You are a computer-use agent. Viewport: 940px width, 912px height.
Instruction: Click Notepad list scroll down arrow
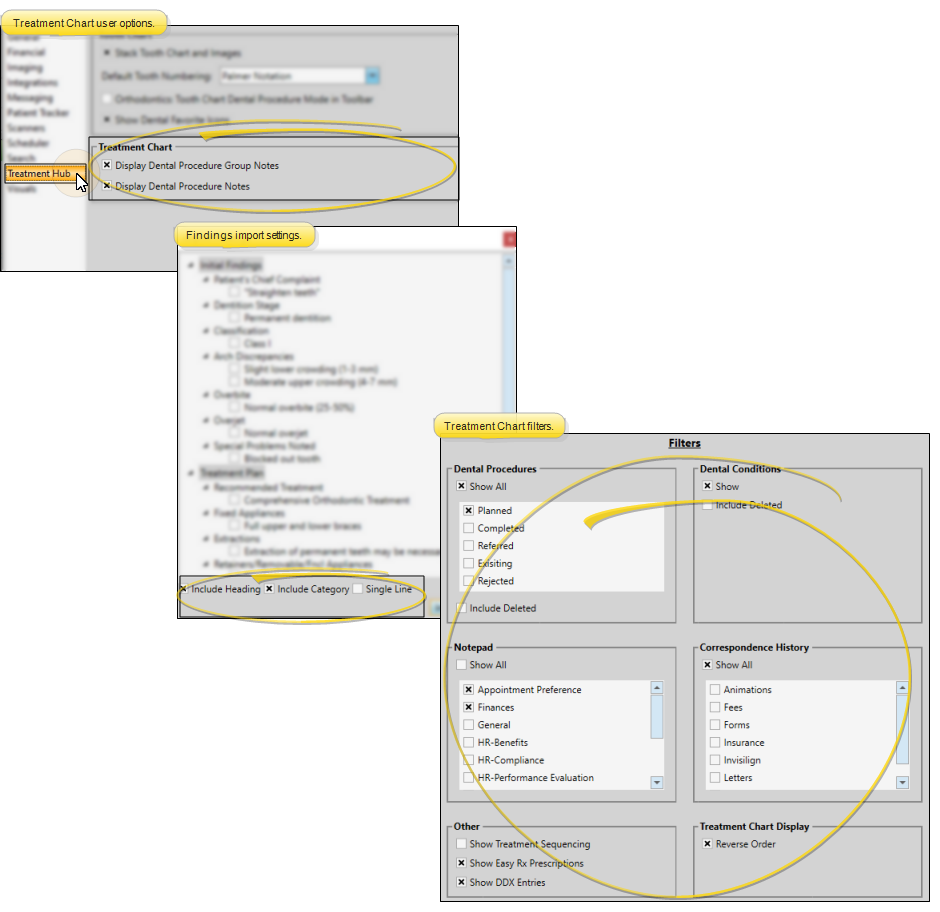(x=656, y=782)
